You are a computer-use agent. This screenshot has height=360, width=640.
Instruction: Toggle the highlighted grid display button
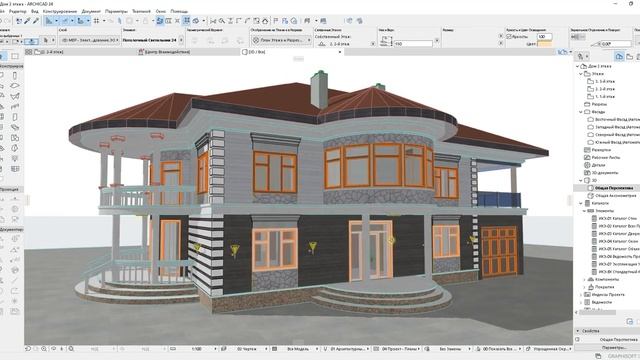187,21
